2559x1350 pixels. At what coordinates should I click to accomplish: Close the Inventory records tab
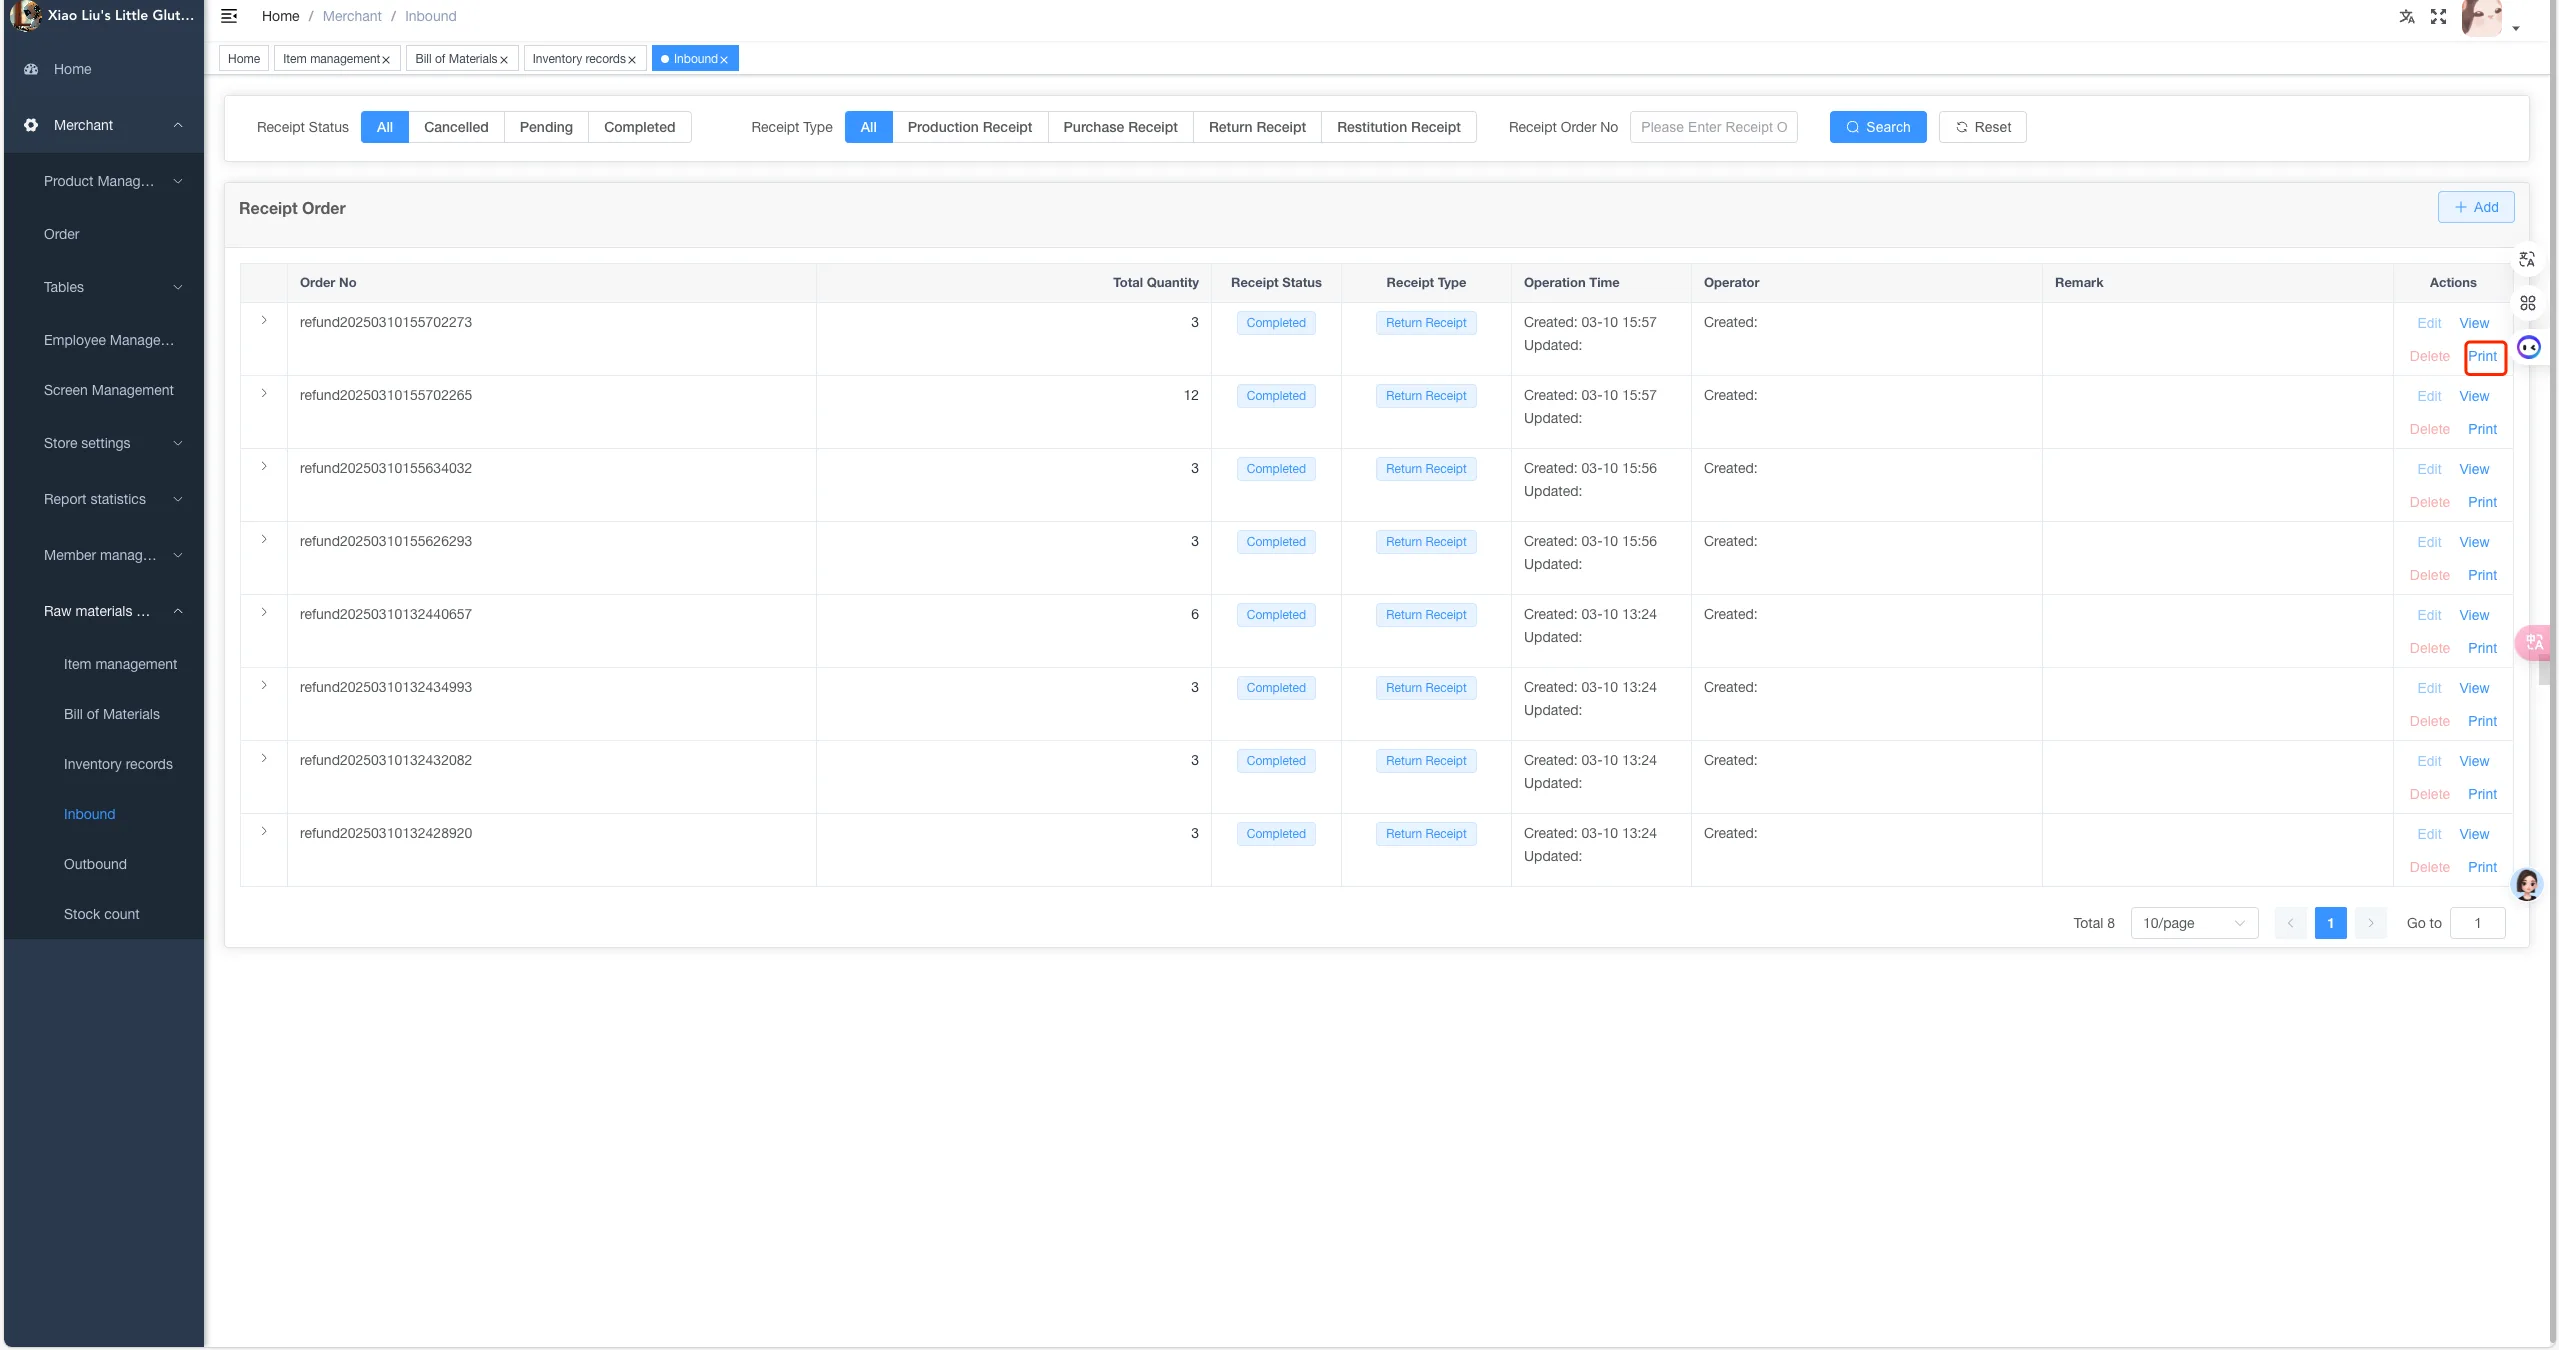coord(632,60)
